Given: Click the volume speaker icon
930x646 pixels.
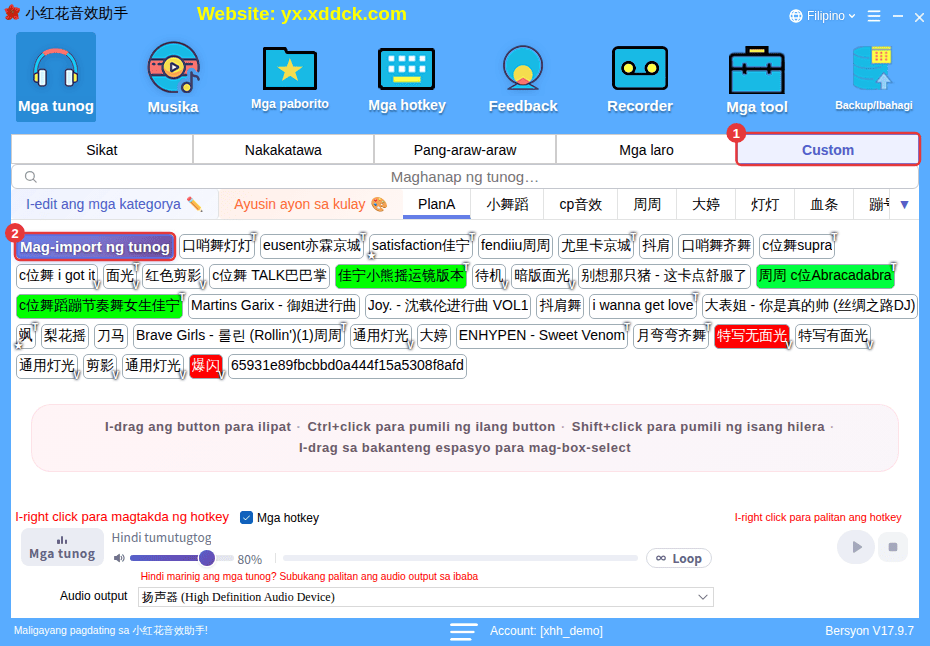Looking at the screenshot, I should 119,558.
